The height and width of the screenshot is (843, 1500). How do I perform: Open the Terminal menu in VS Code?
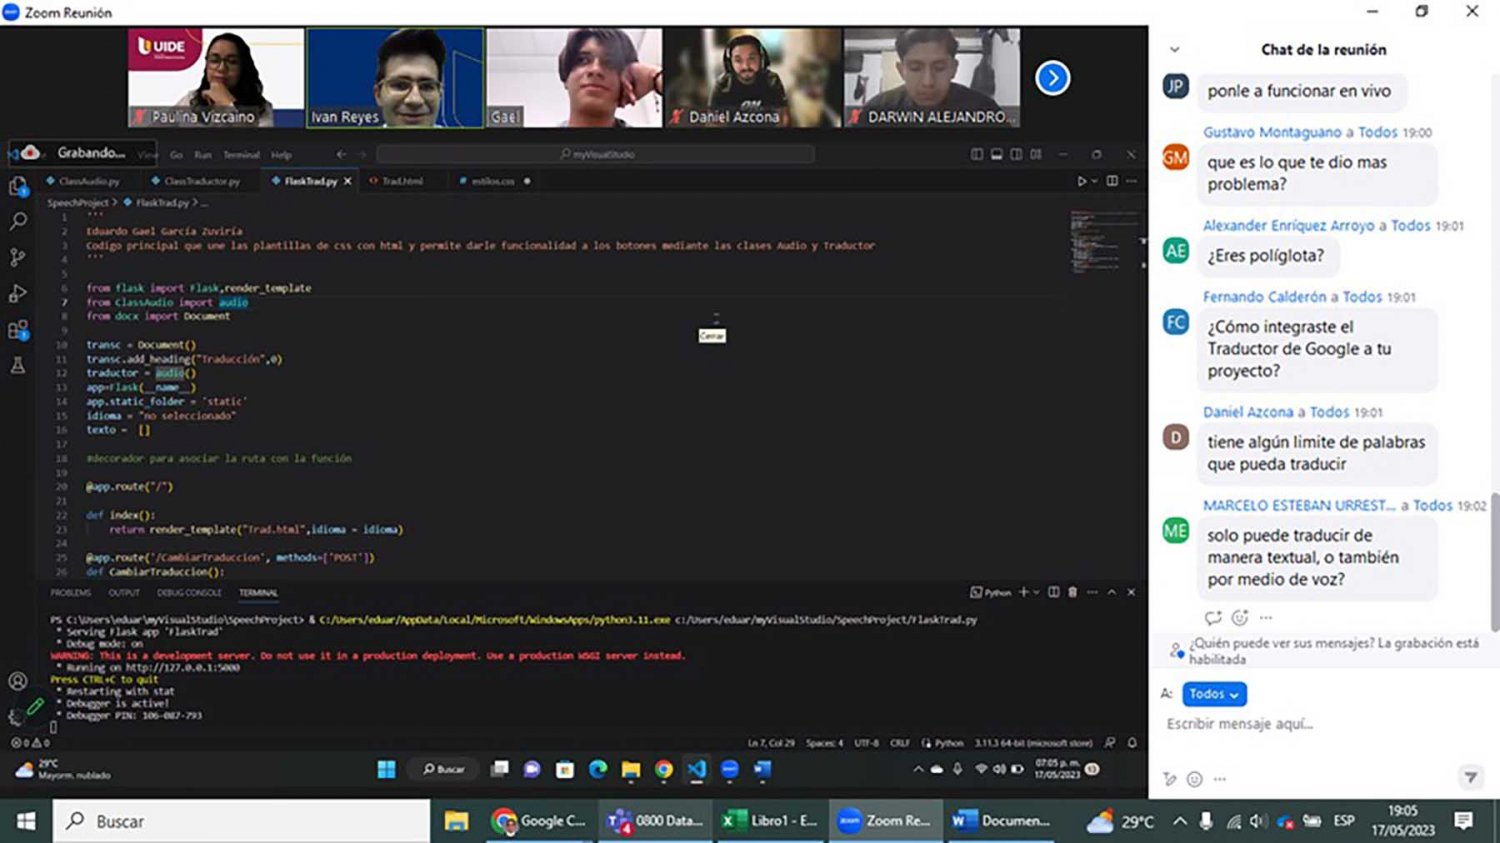(241, 155)
